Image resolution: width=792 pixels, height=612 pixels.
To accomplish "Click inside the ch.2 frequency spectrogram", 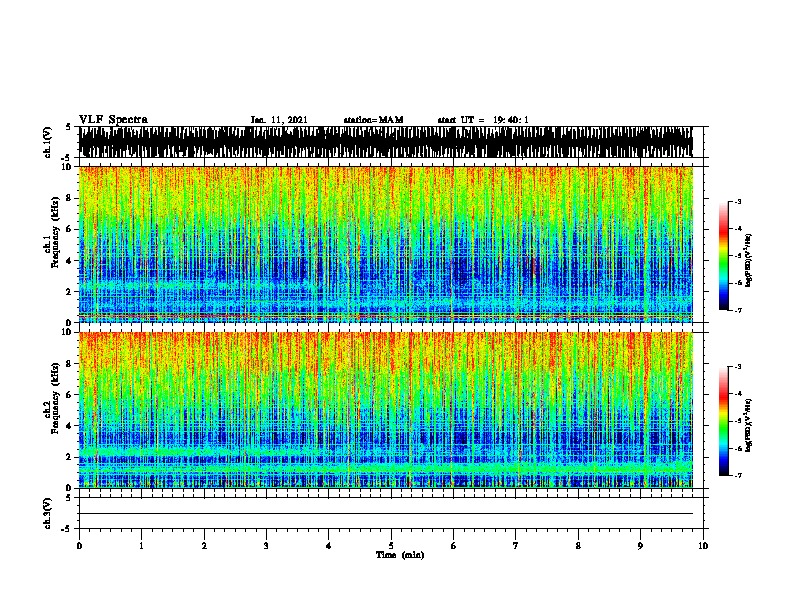I will [386, 410].
